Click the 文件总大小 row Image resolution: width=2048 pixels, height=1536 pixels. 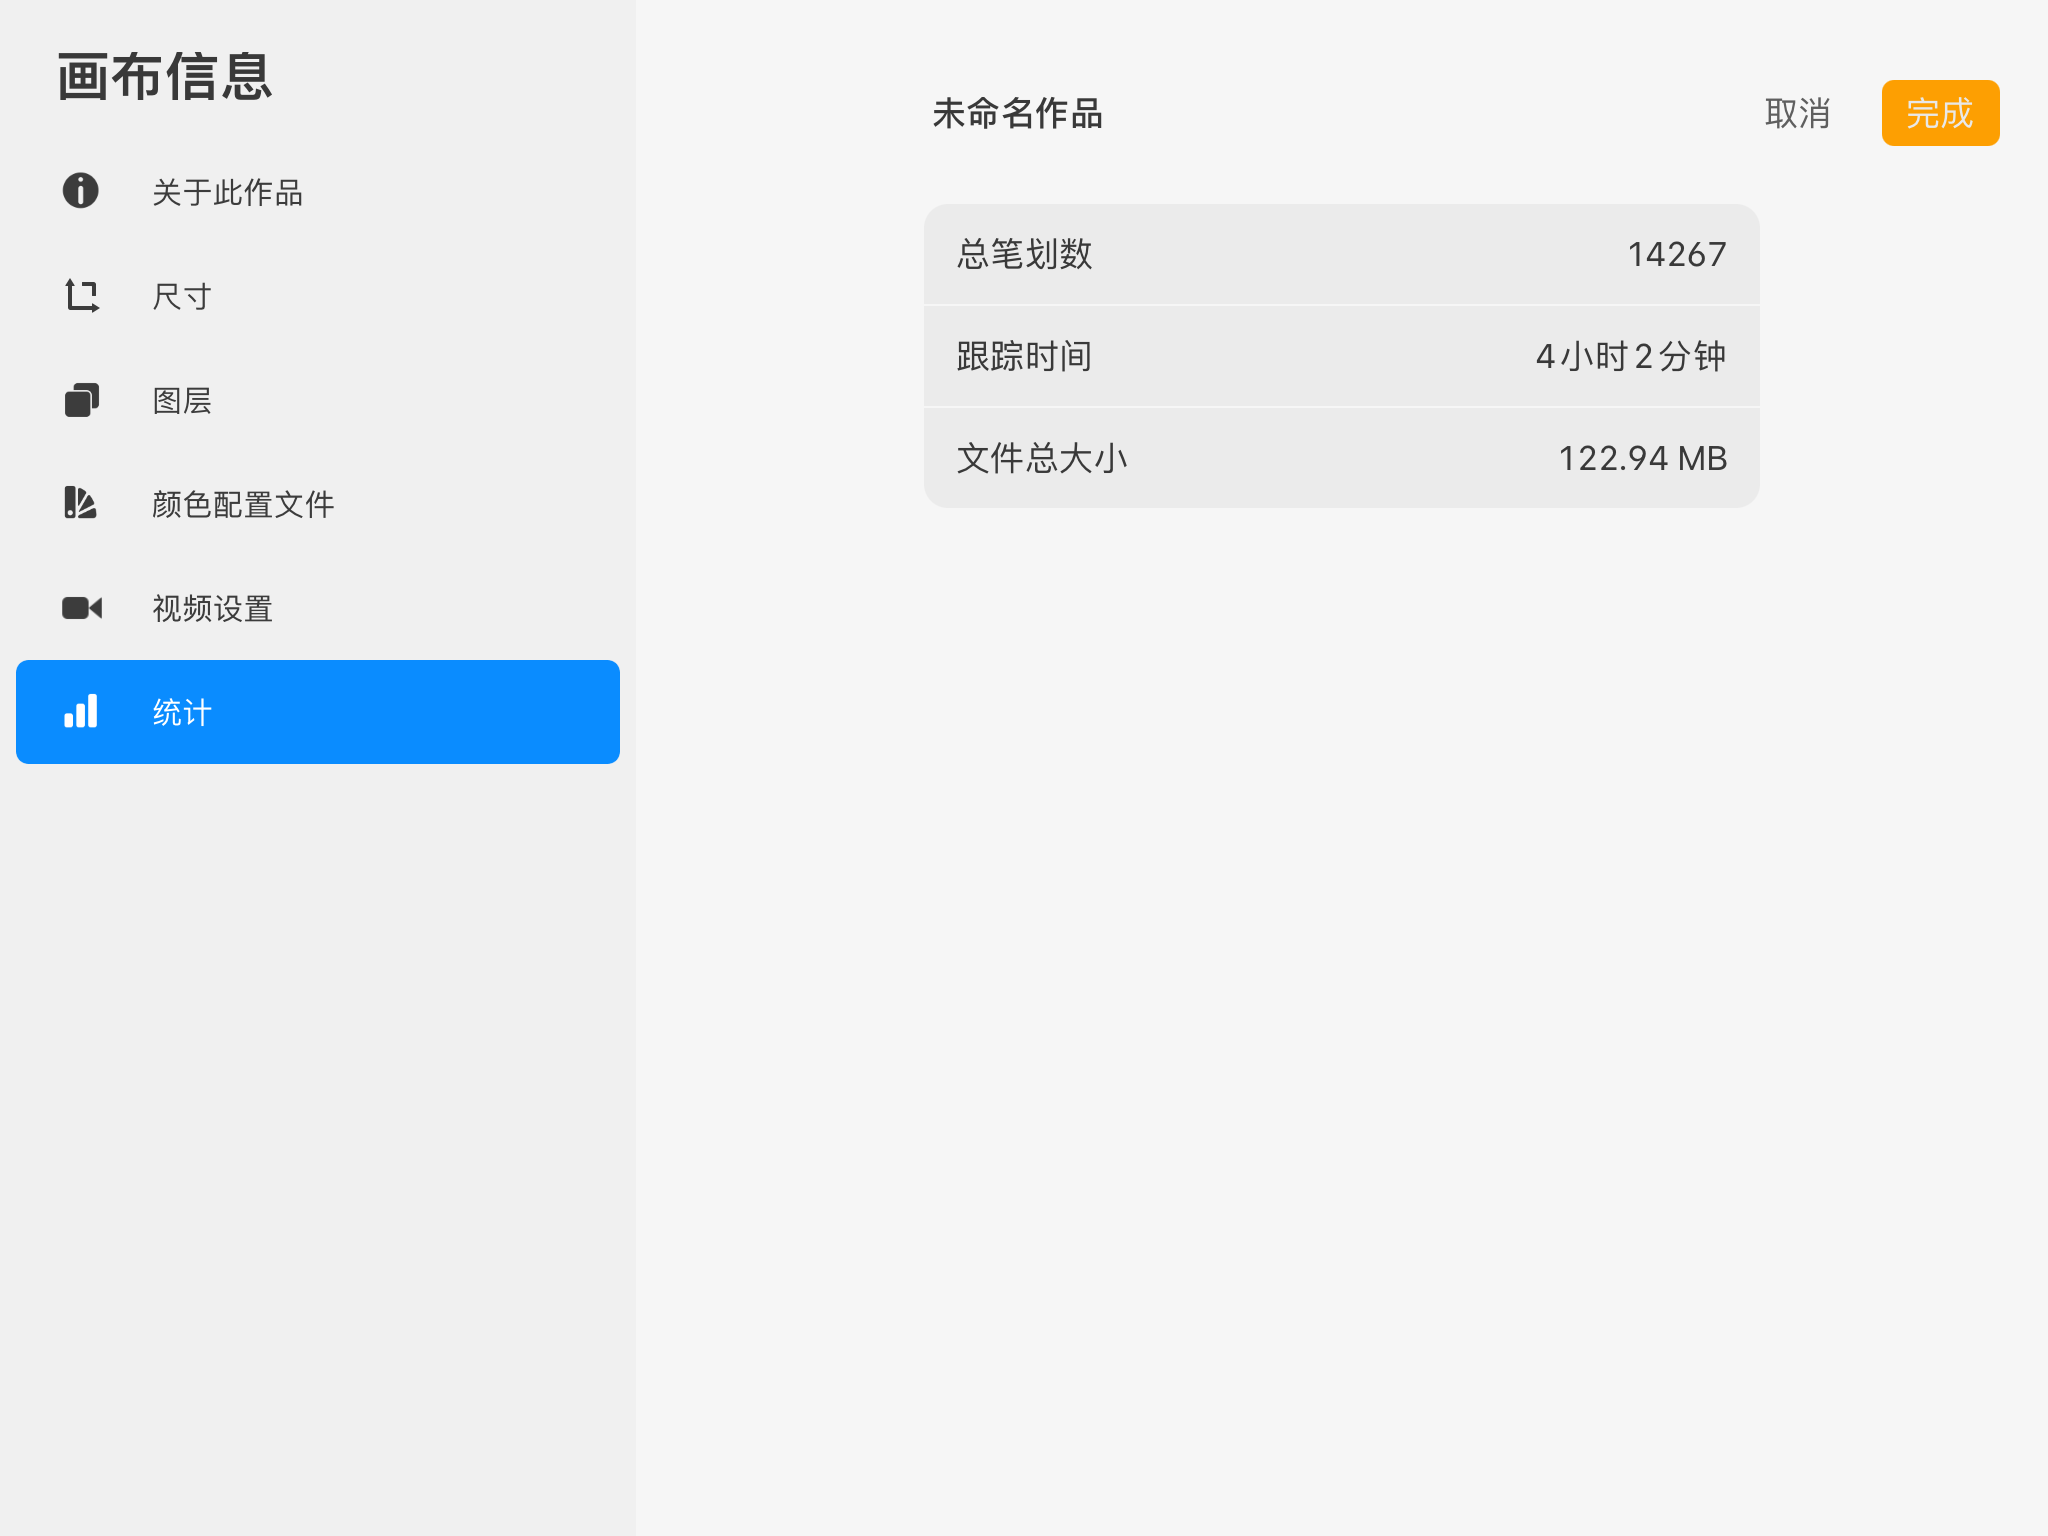tap(1341, 459)
